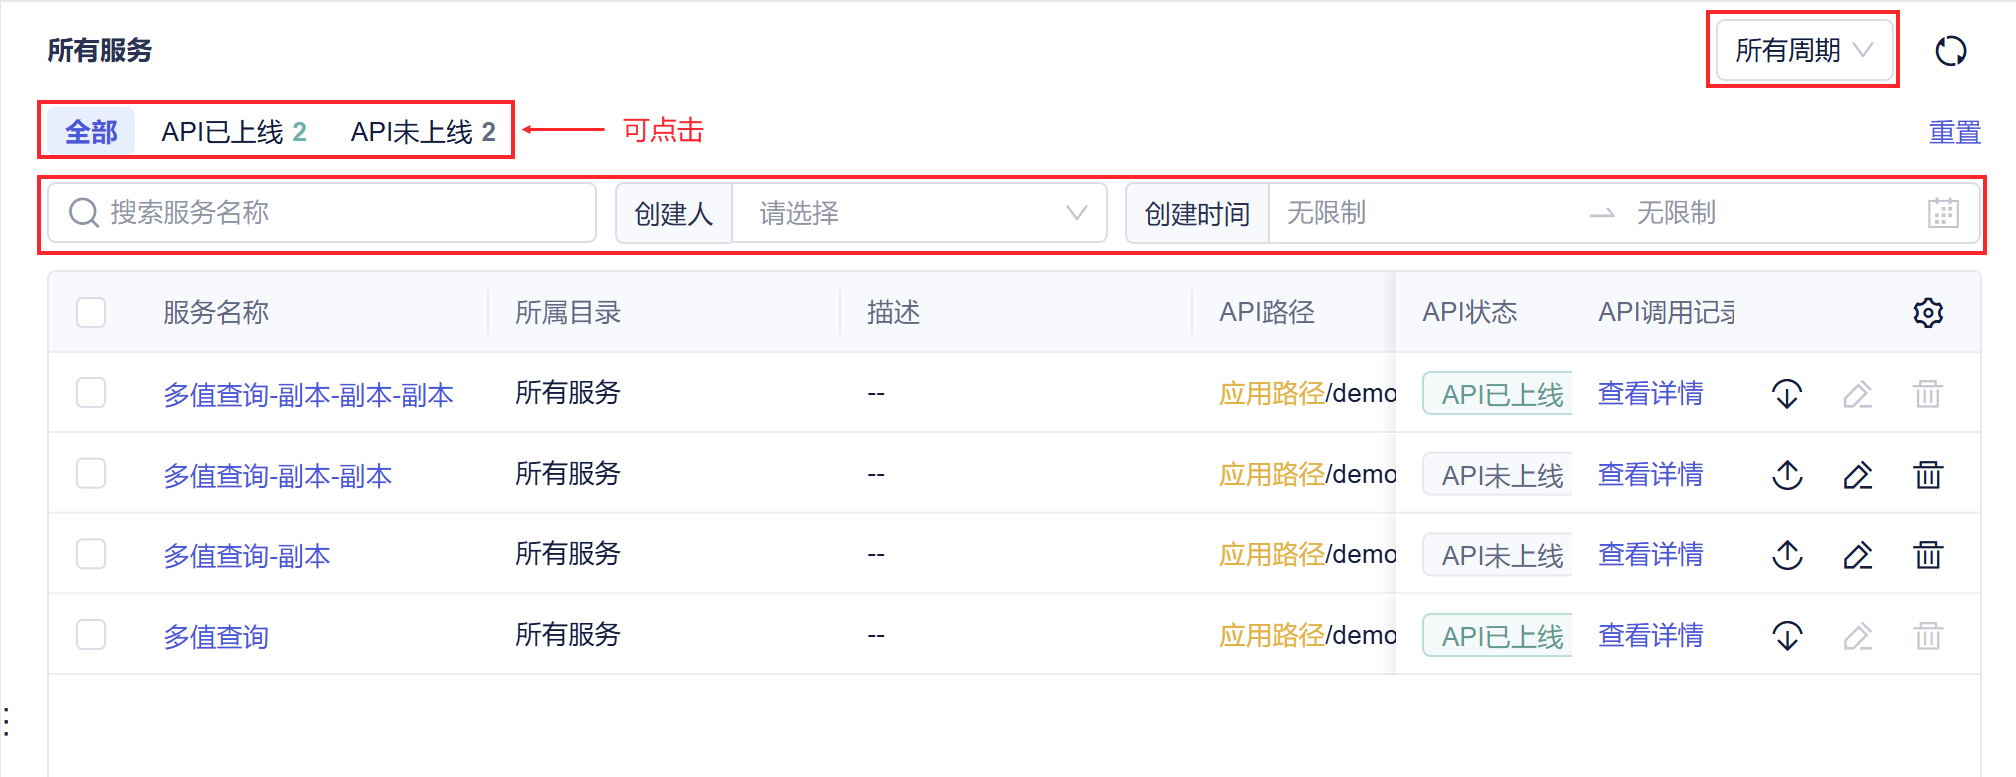This screenshot has width=2016, height=777.
Task: Publish the 多值查询-副本-副本 API online
Action: [1787, 474]
